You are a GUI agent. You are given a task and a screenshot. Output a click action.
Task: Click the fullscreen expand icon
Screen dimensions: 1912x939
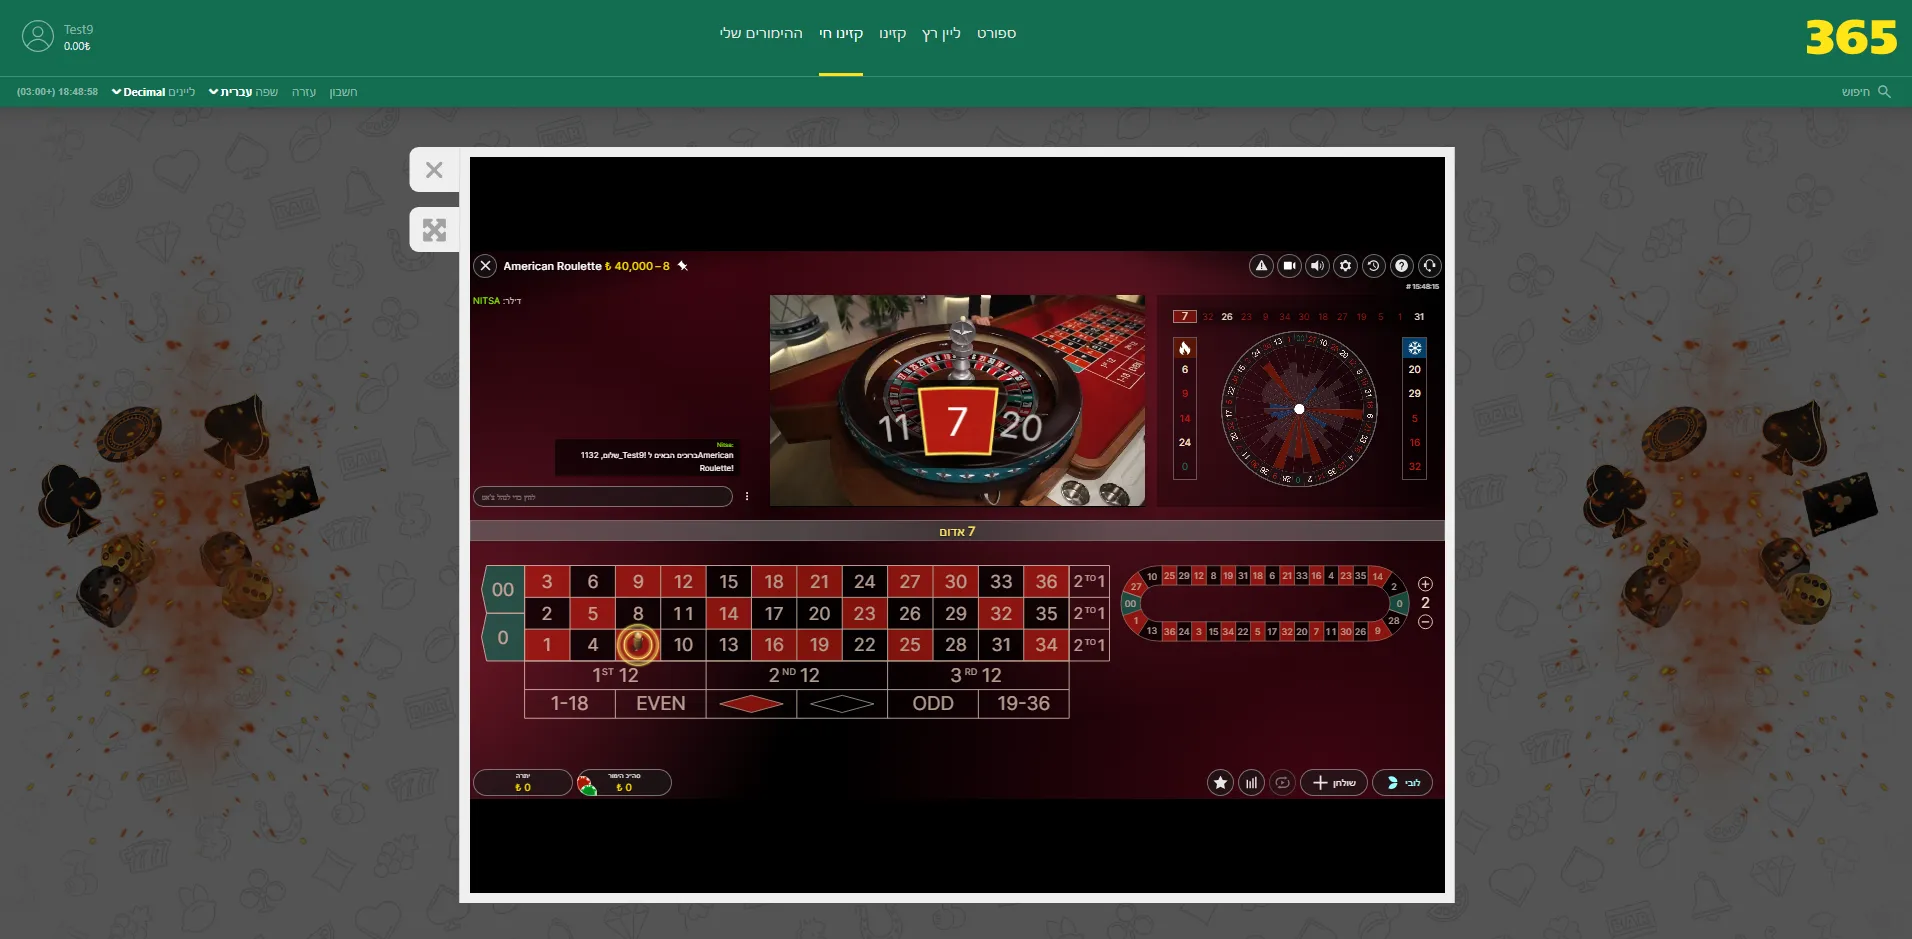tap(434, 230)
